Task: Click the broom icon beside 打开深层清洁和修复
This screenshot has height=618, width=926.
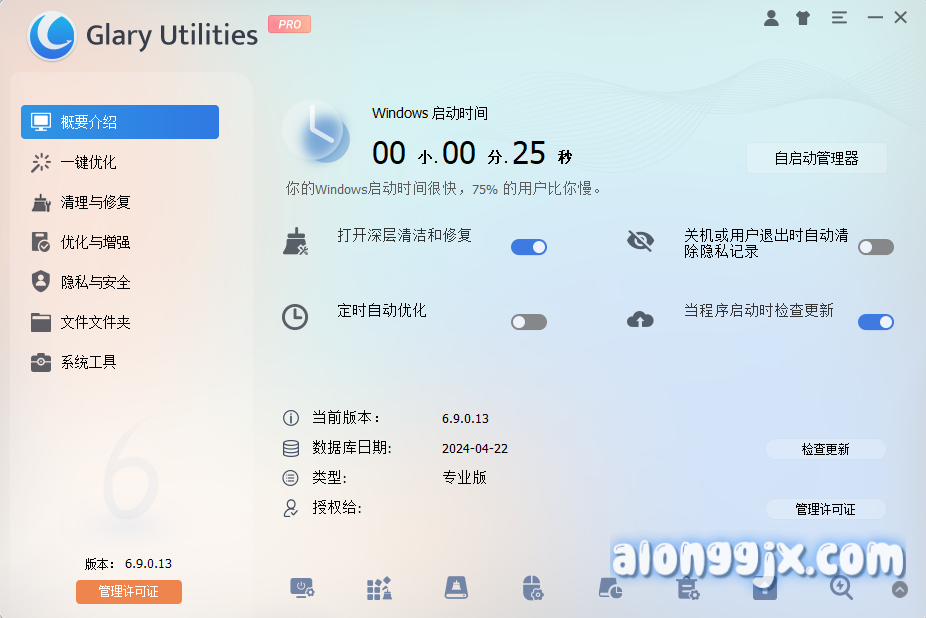Action: click(295, 242)
